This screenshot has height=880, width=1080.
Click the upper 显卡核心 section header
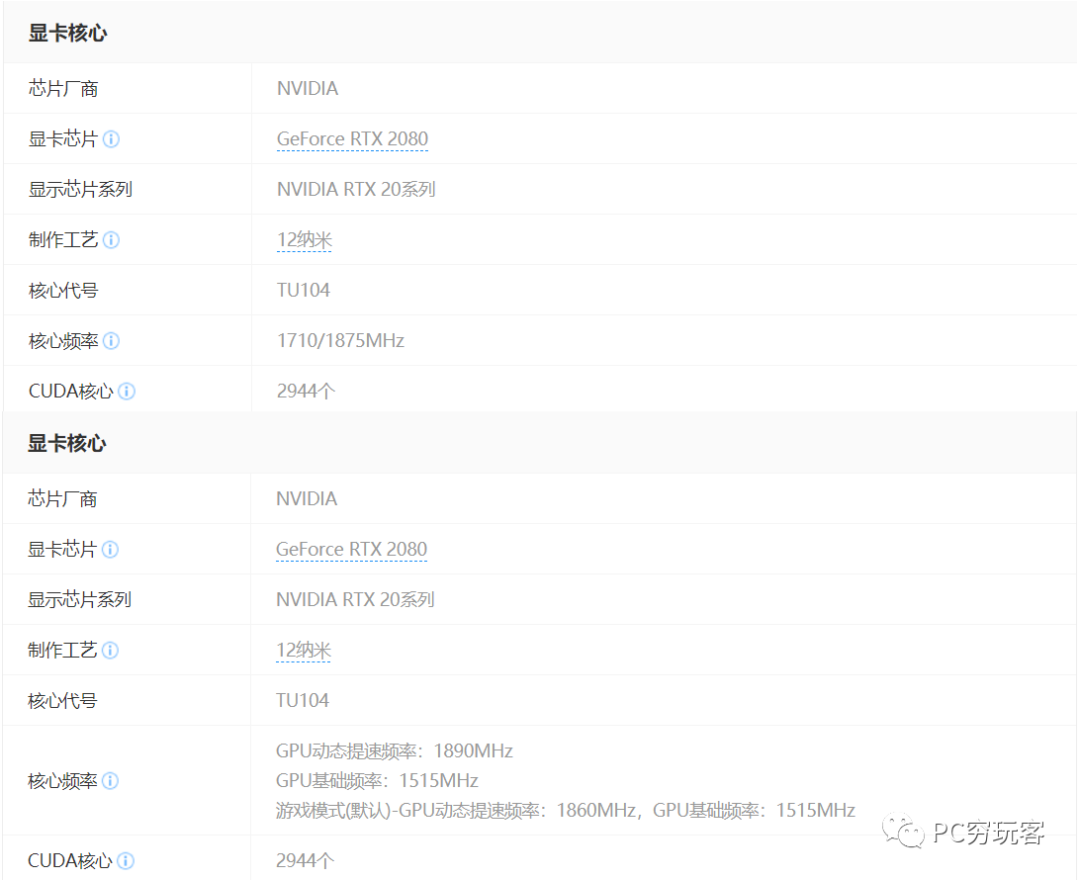click(68, 32)
